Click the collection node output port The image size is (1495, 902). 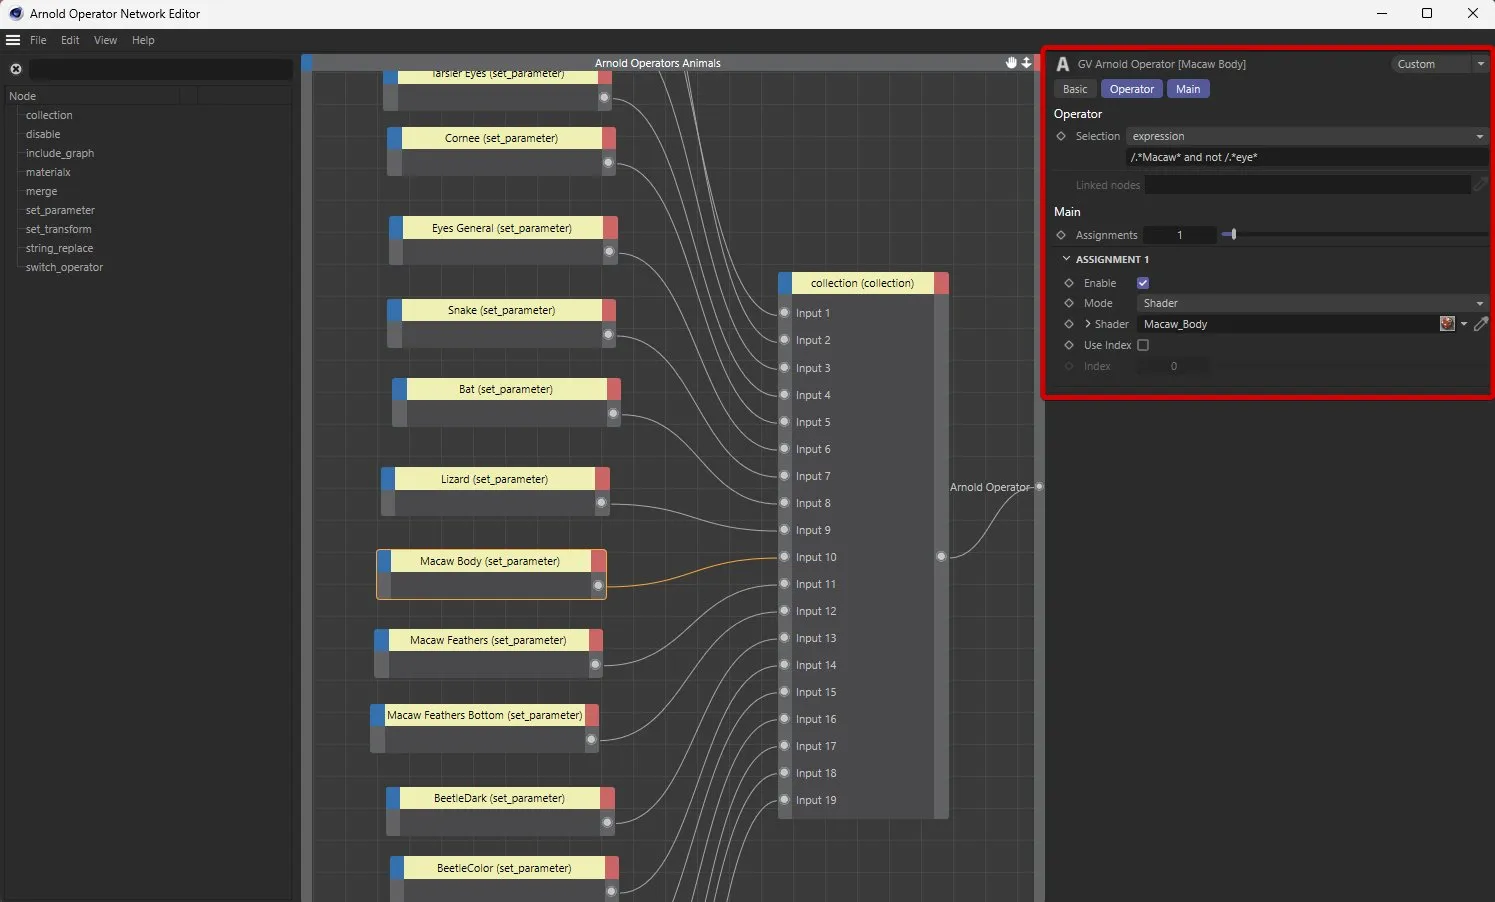click(941, 556)
